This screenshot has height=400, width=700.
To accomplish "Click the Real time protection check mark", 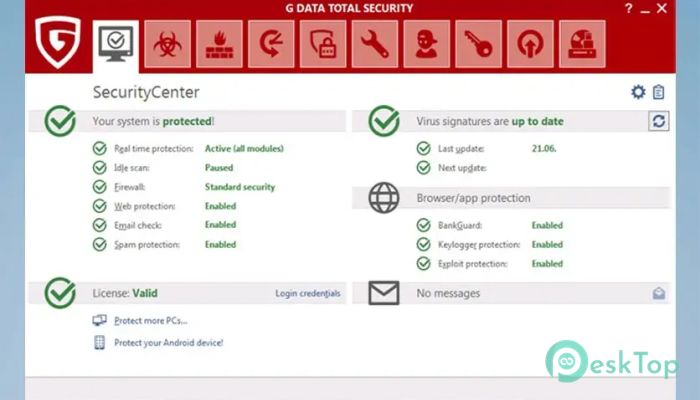I will coord(100,148).
